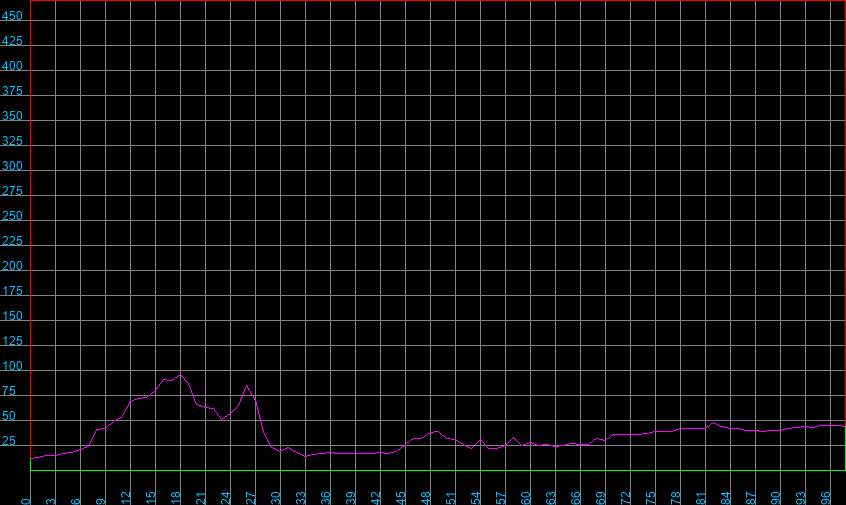Click the 24 label on the horizontal axis
The width and height of the screenshot is (846, 505).
[x=226, y=498]
